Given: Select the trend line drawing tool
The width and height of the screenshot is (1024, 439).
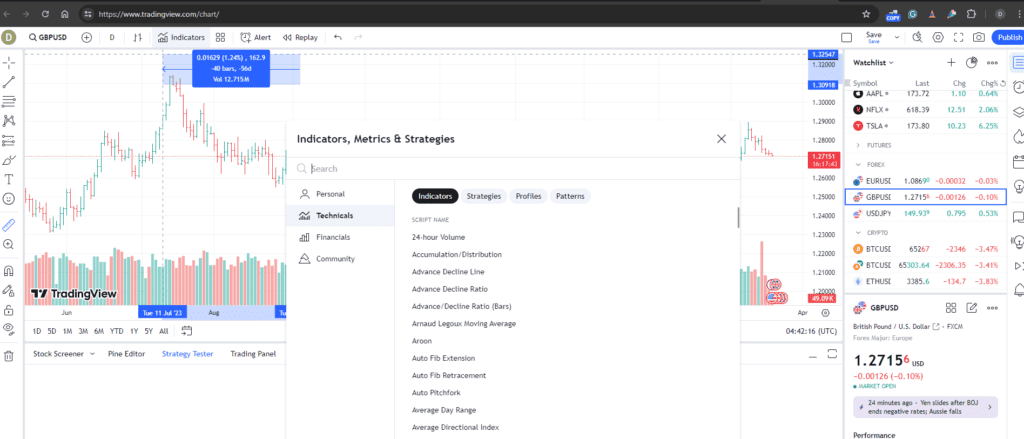Looking at the screenshot, I should pos(9,82).
